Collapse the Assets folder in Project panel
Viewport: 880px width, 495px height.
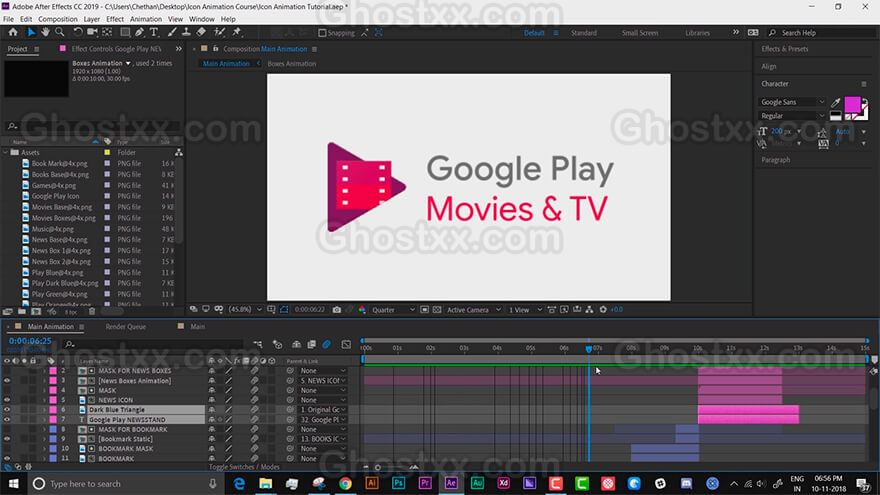6,153
